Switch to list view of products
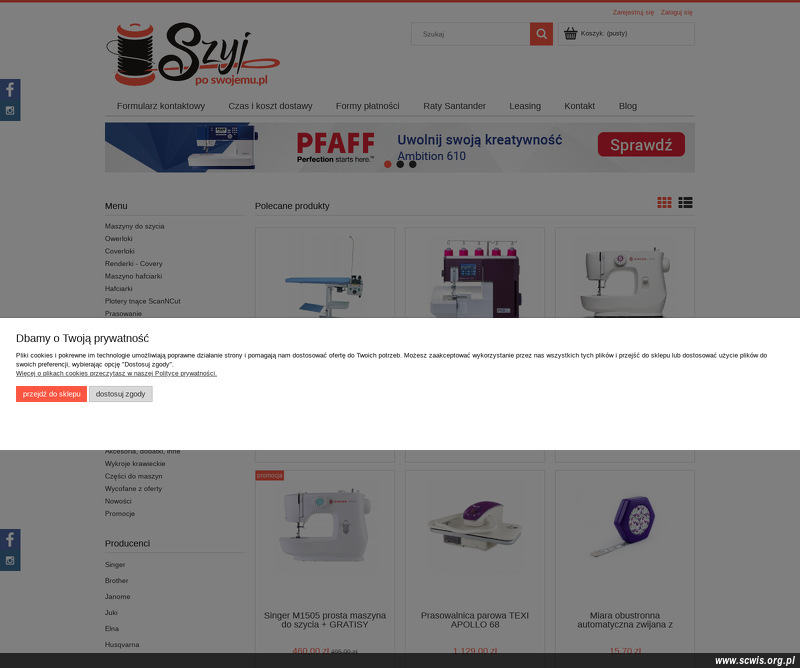800x668 pixels. point(685,203)
